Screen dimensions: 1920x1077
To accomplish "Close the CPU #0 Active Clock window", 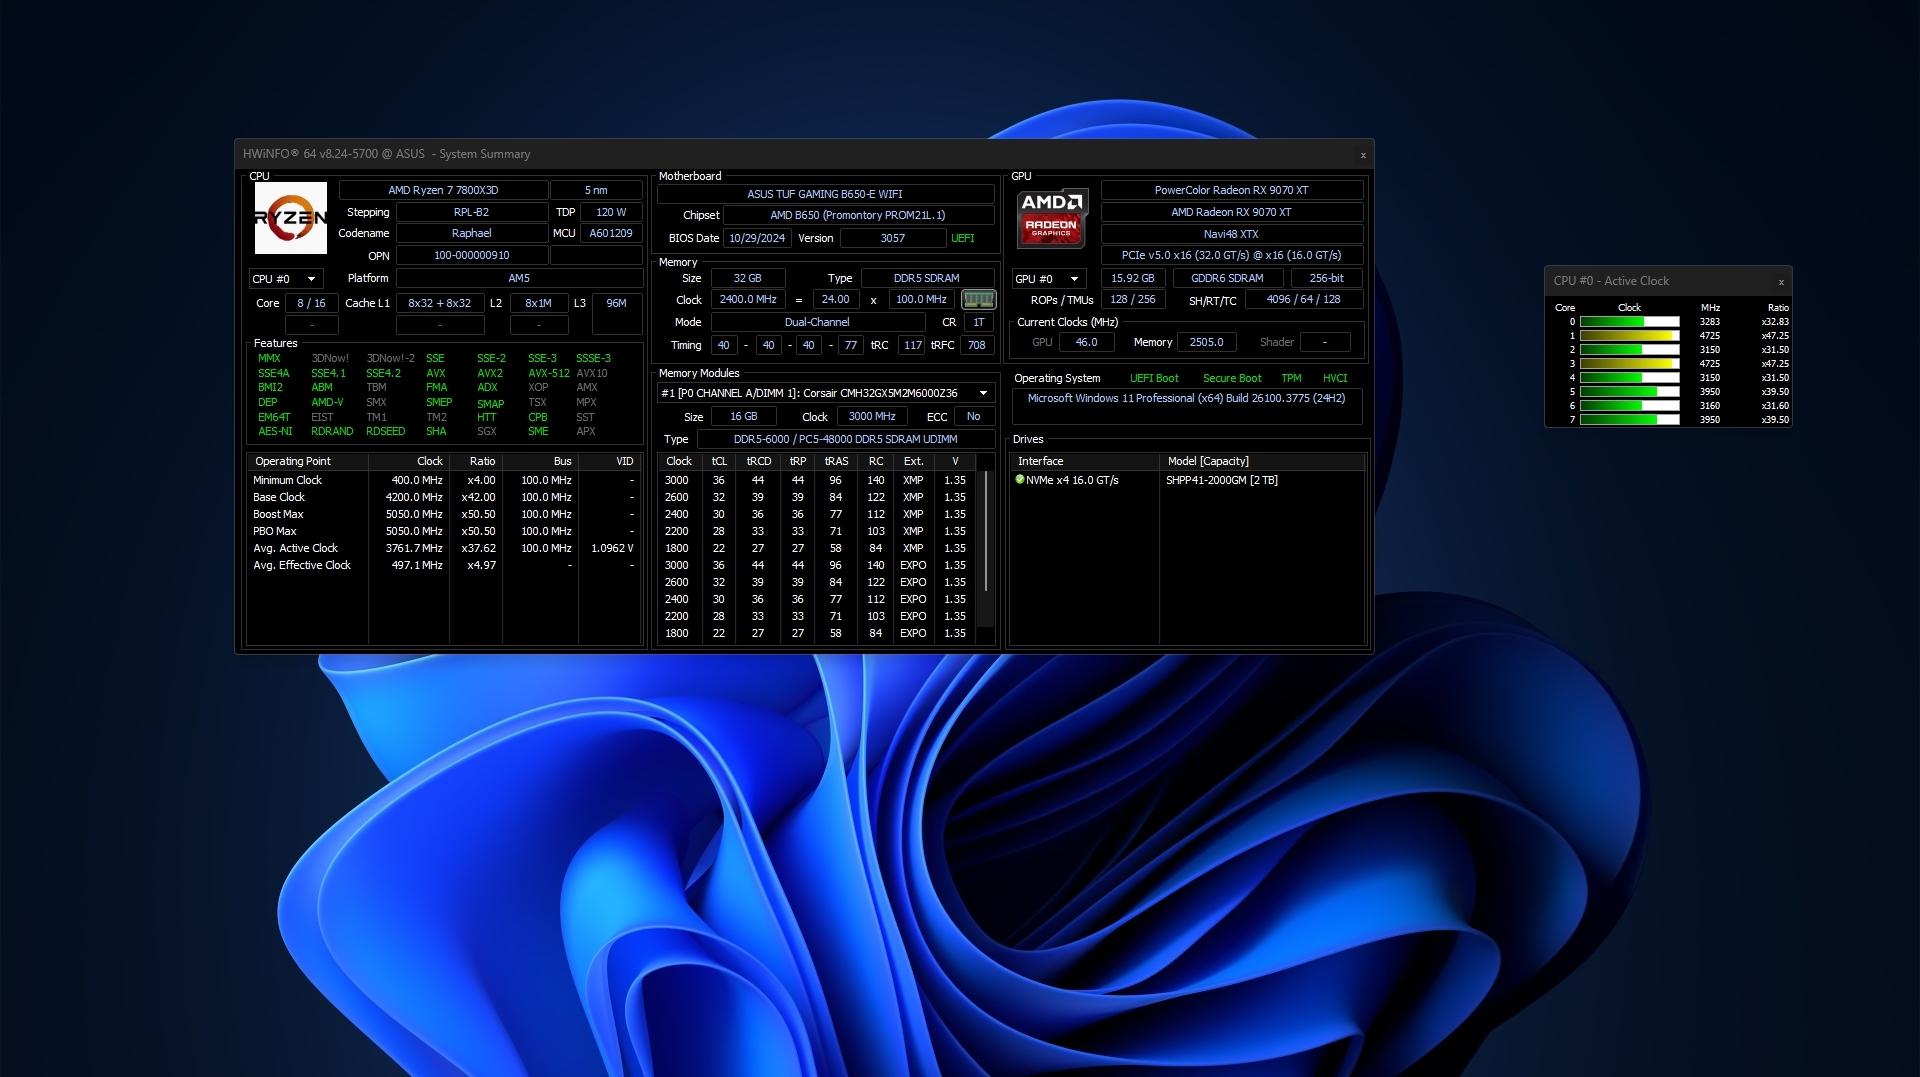I will point(1781,281).
